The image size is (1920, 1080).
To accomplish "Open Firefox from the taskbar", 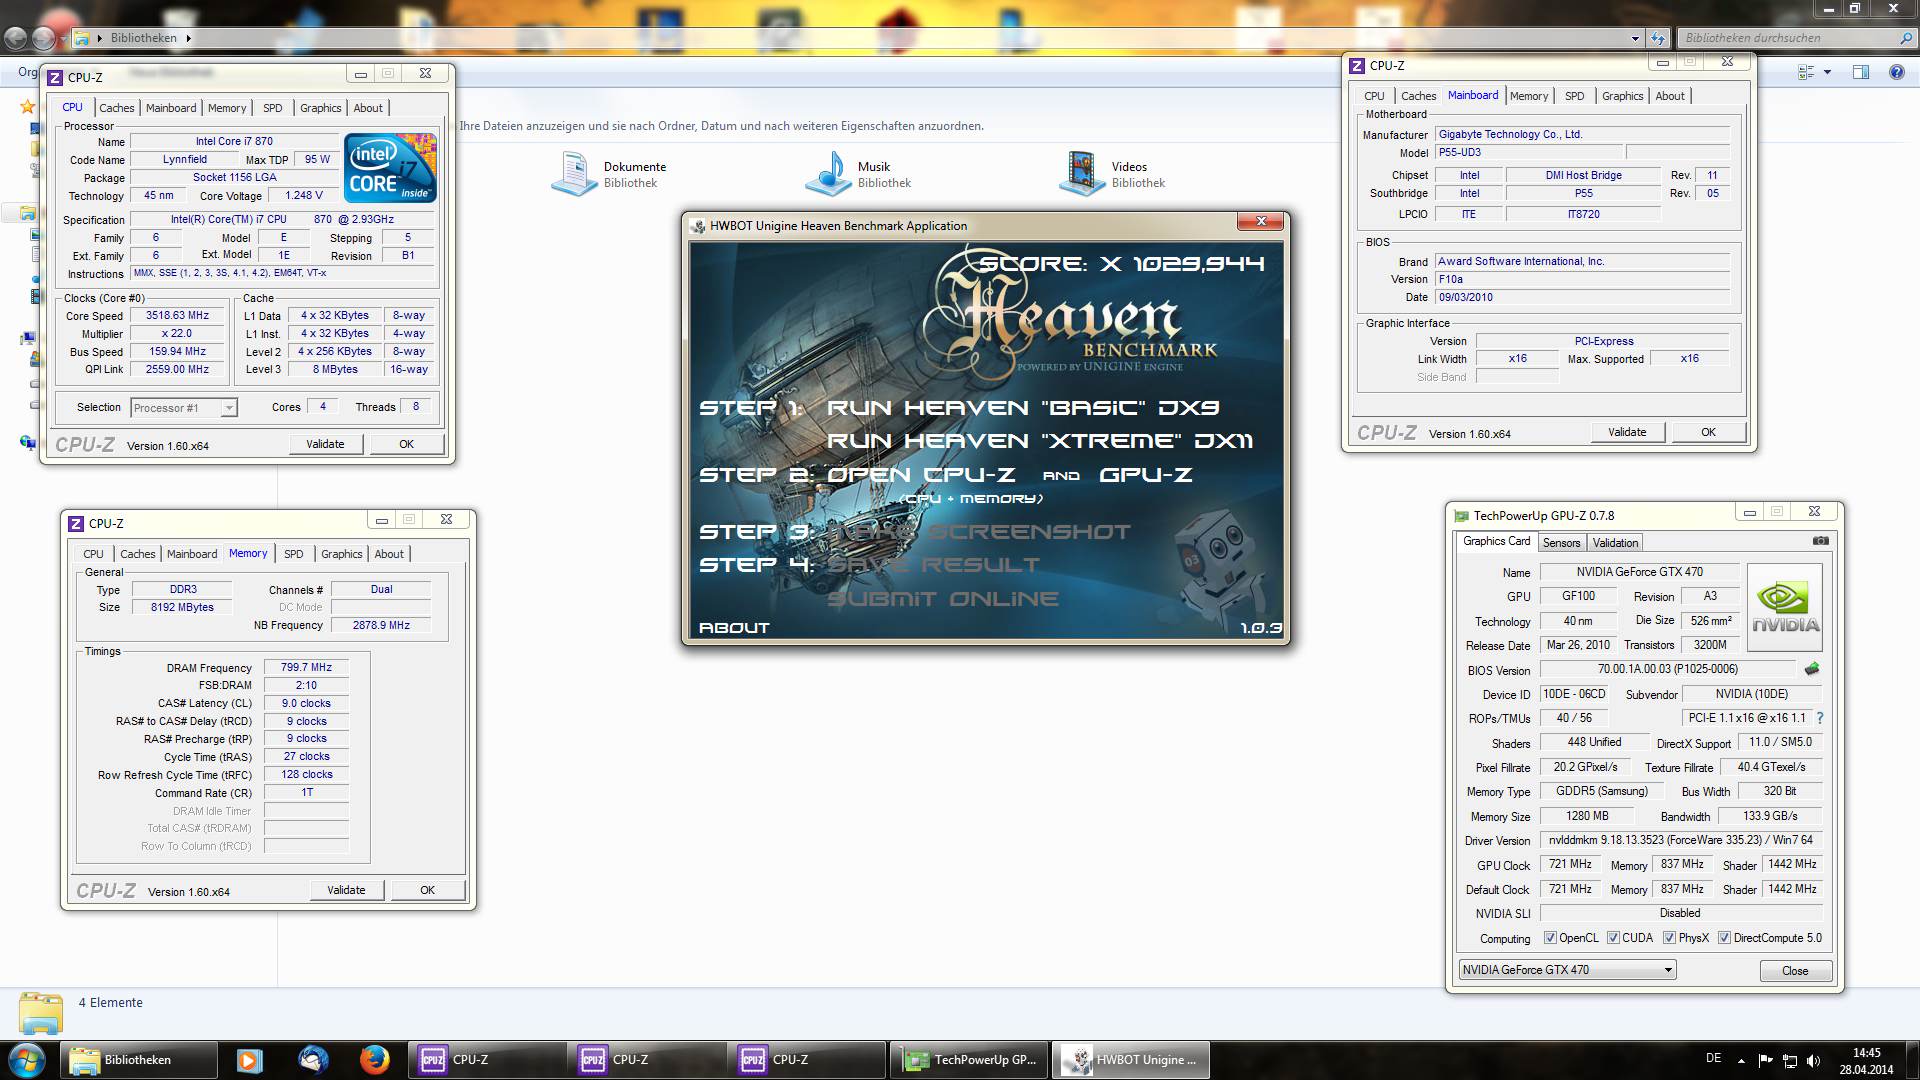I will pos(375,1059).
